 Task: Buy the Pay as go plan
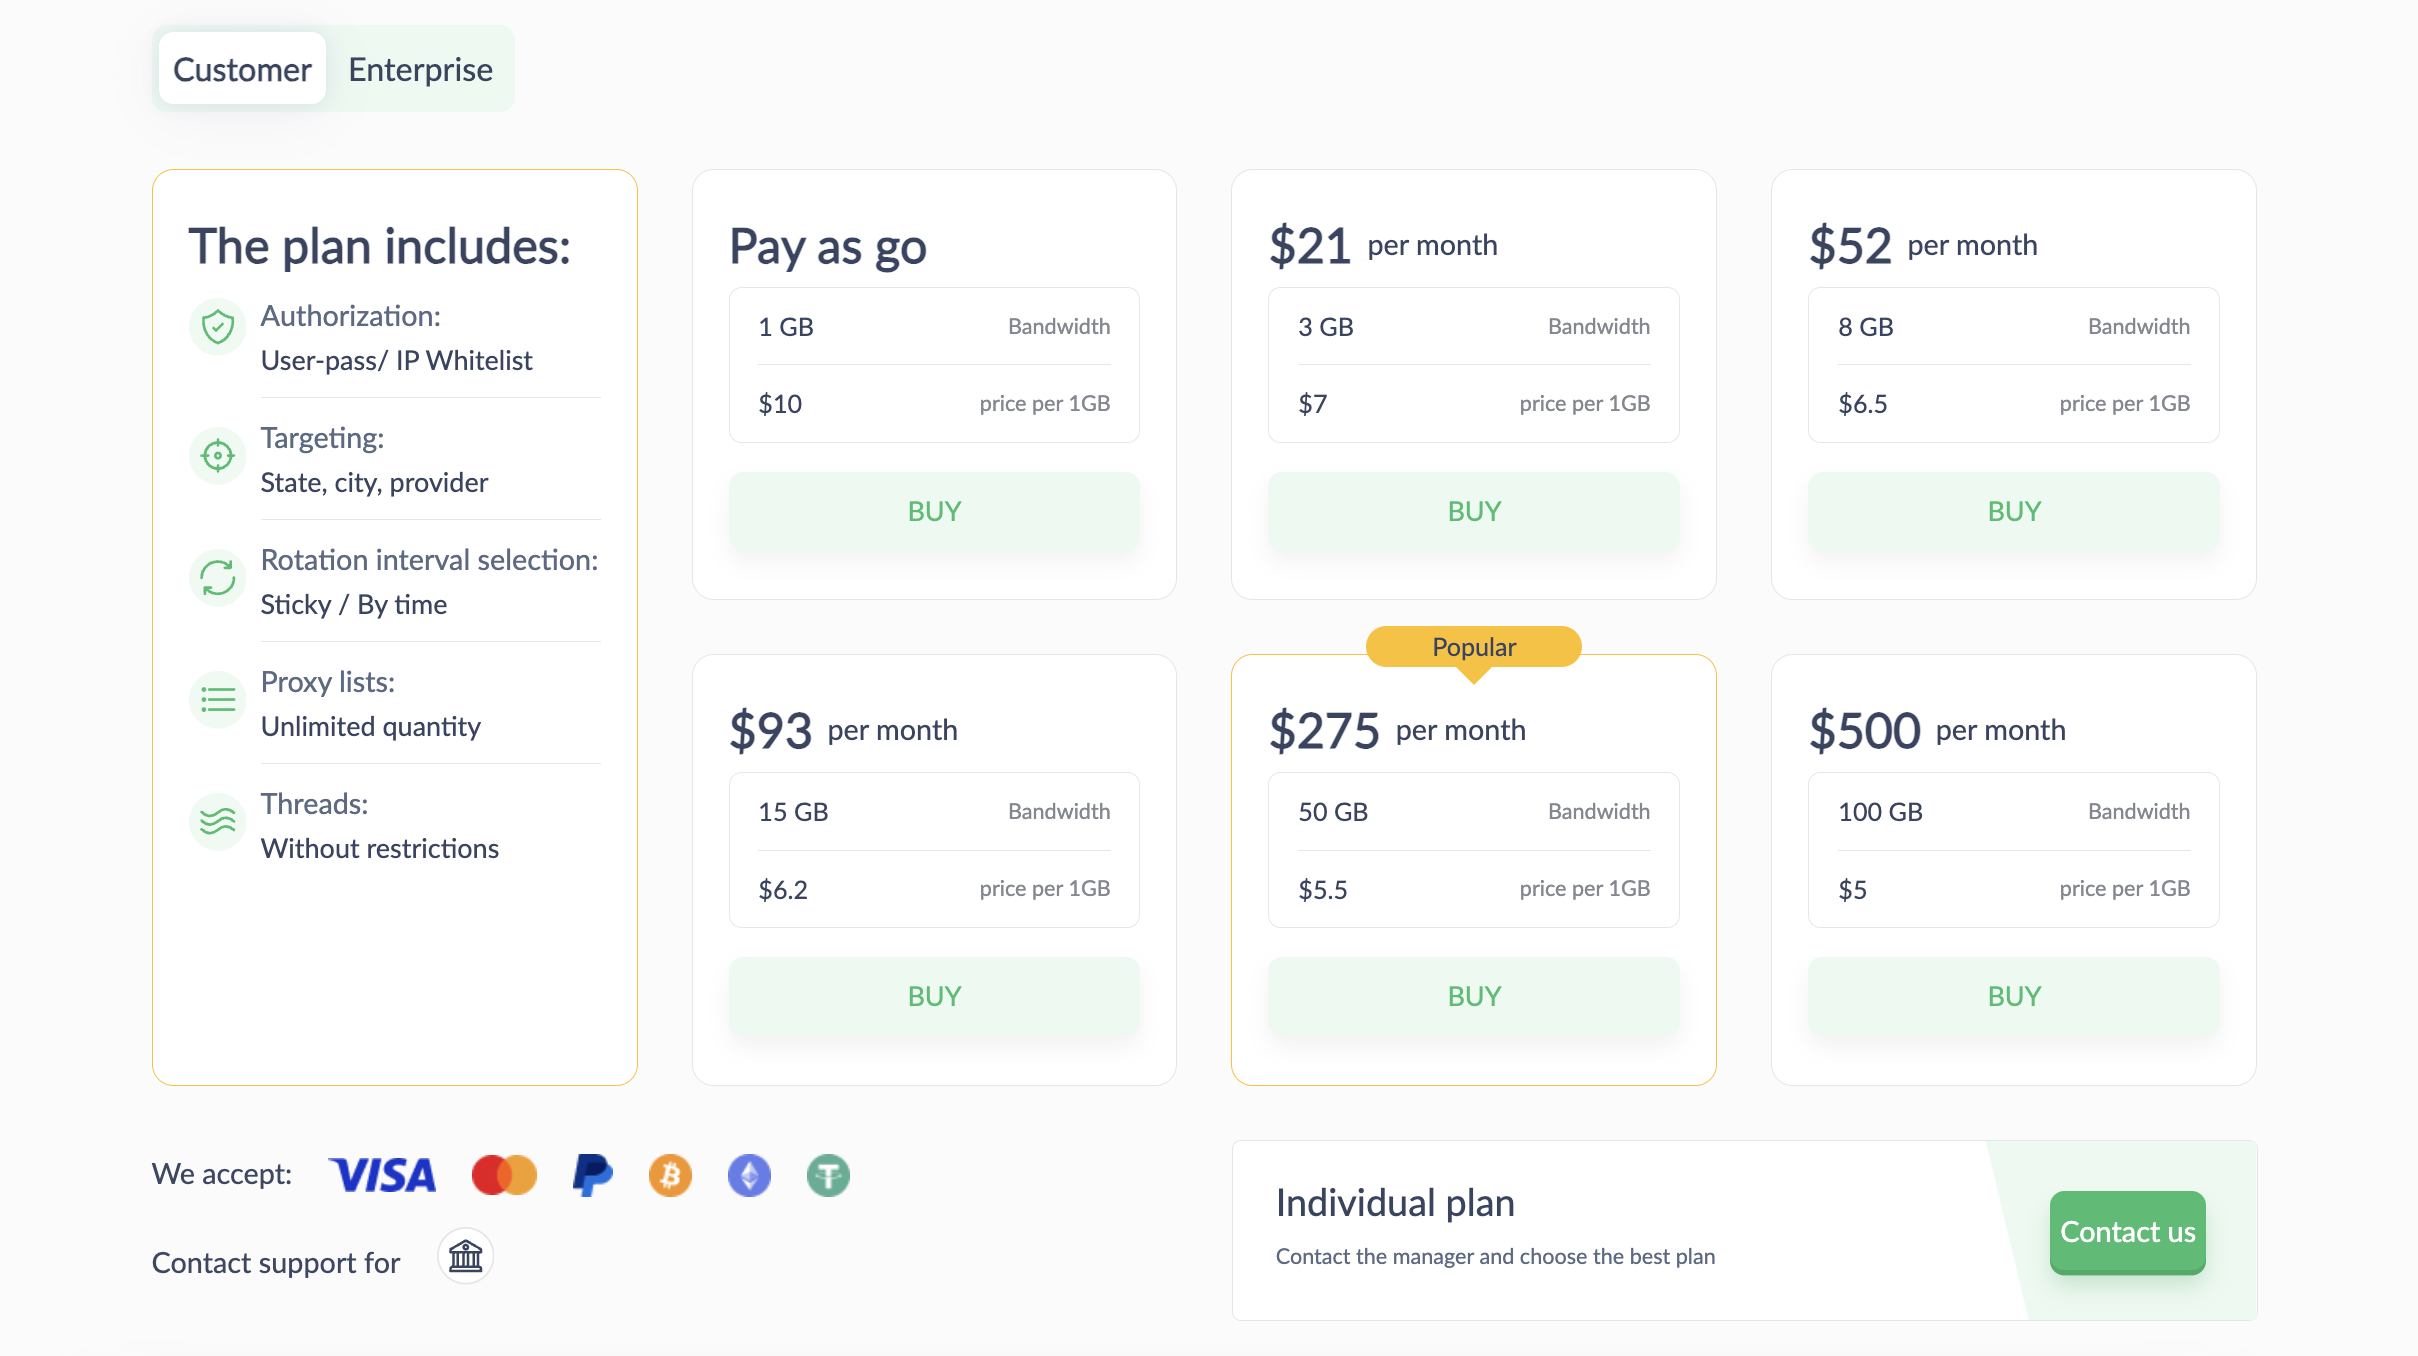(934, 511)
